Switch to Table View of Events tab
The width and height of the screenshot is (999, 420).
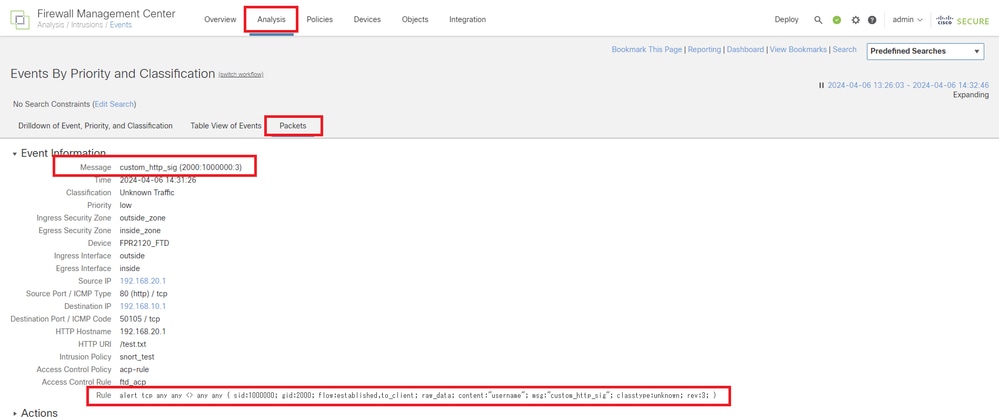tap(226, 126)
